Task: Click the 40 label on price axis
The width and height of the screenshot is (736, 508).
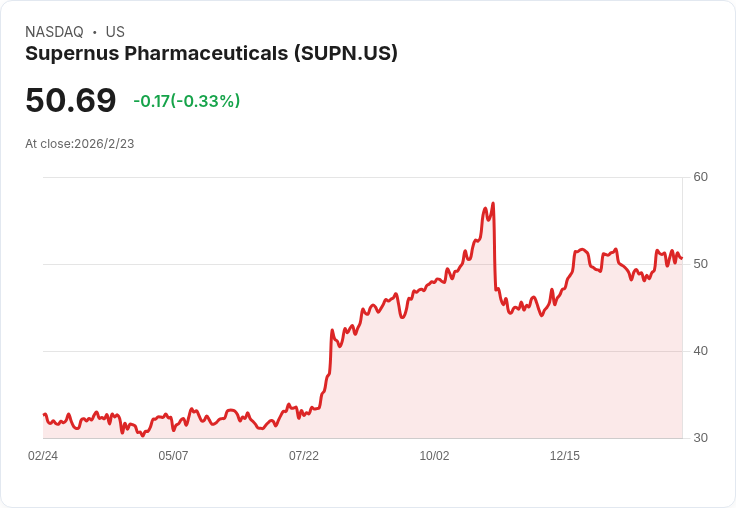Action: click(700, 351)
